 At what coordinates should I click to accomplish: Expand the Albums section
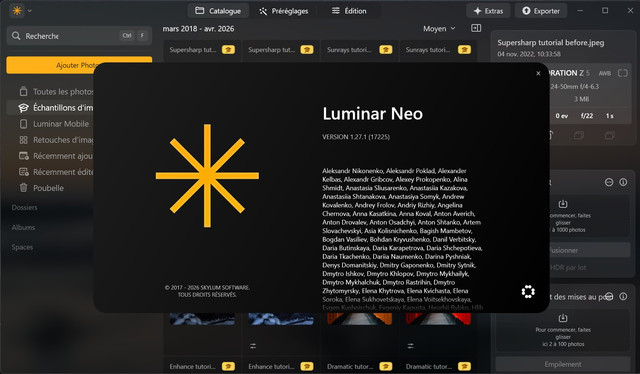[23, 227]
